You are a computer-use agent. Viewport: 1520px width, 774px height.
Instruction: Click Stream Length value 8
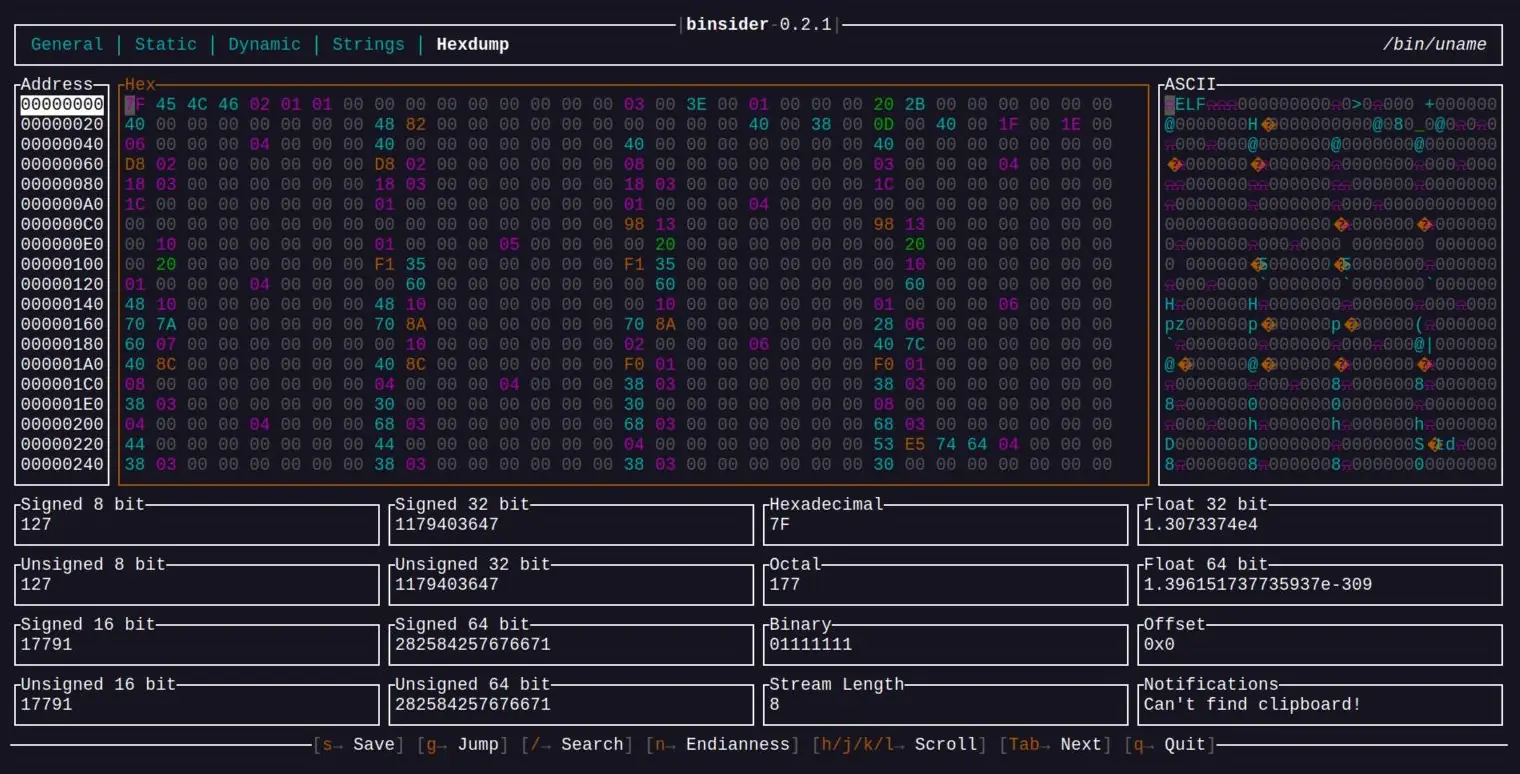775,704
